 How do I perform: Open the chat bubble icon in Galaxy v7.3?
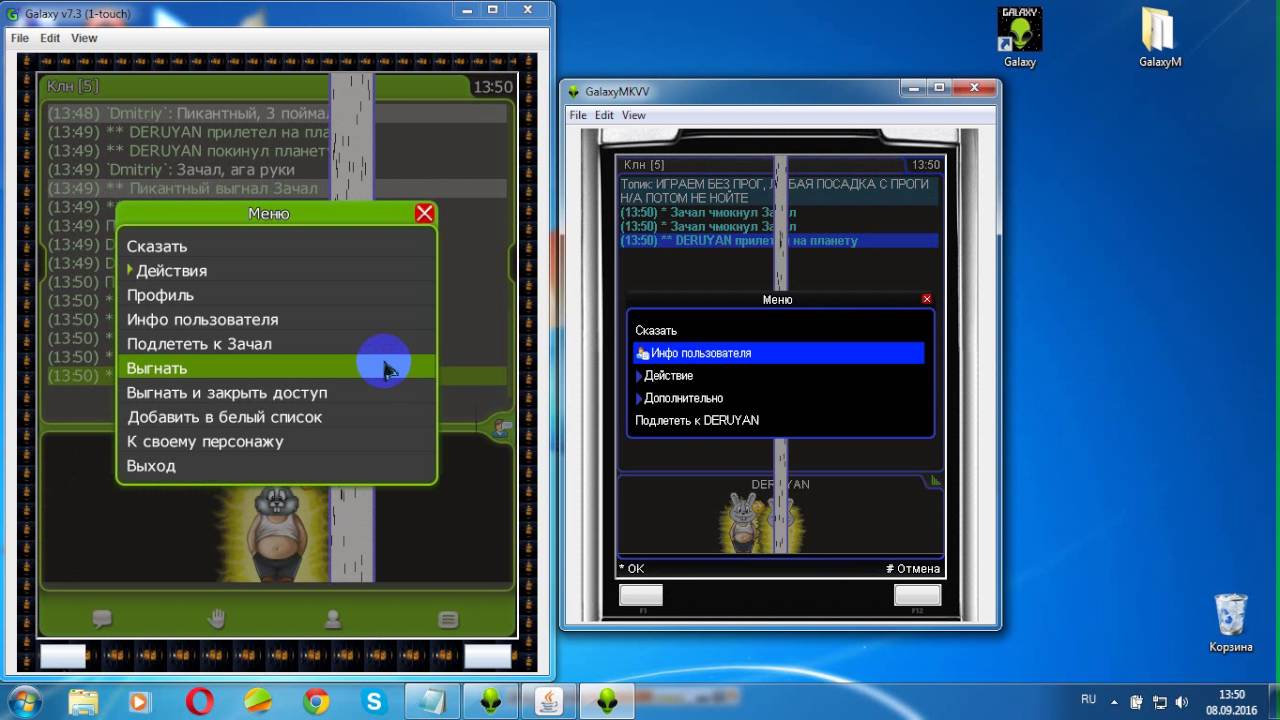point(102,619)
